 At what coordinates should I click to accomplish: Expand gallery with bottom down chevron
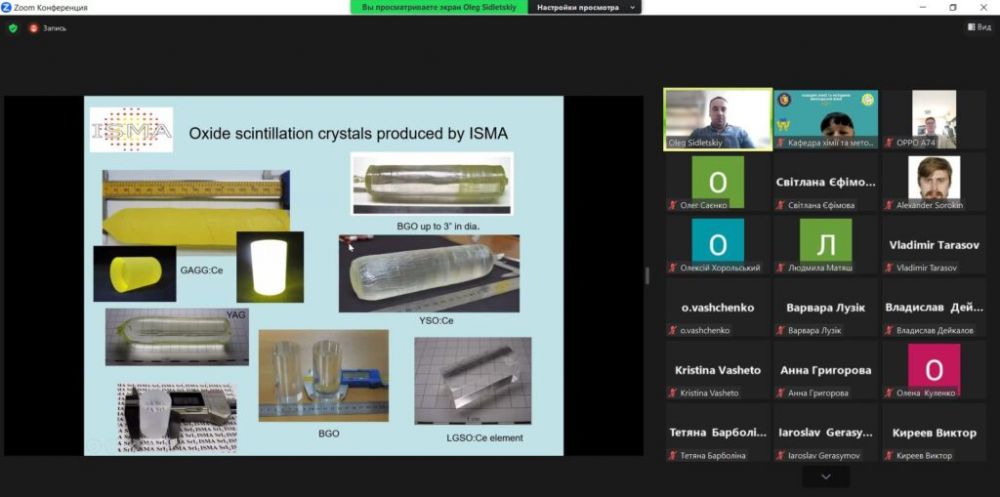(825, 477)
